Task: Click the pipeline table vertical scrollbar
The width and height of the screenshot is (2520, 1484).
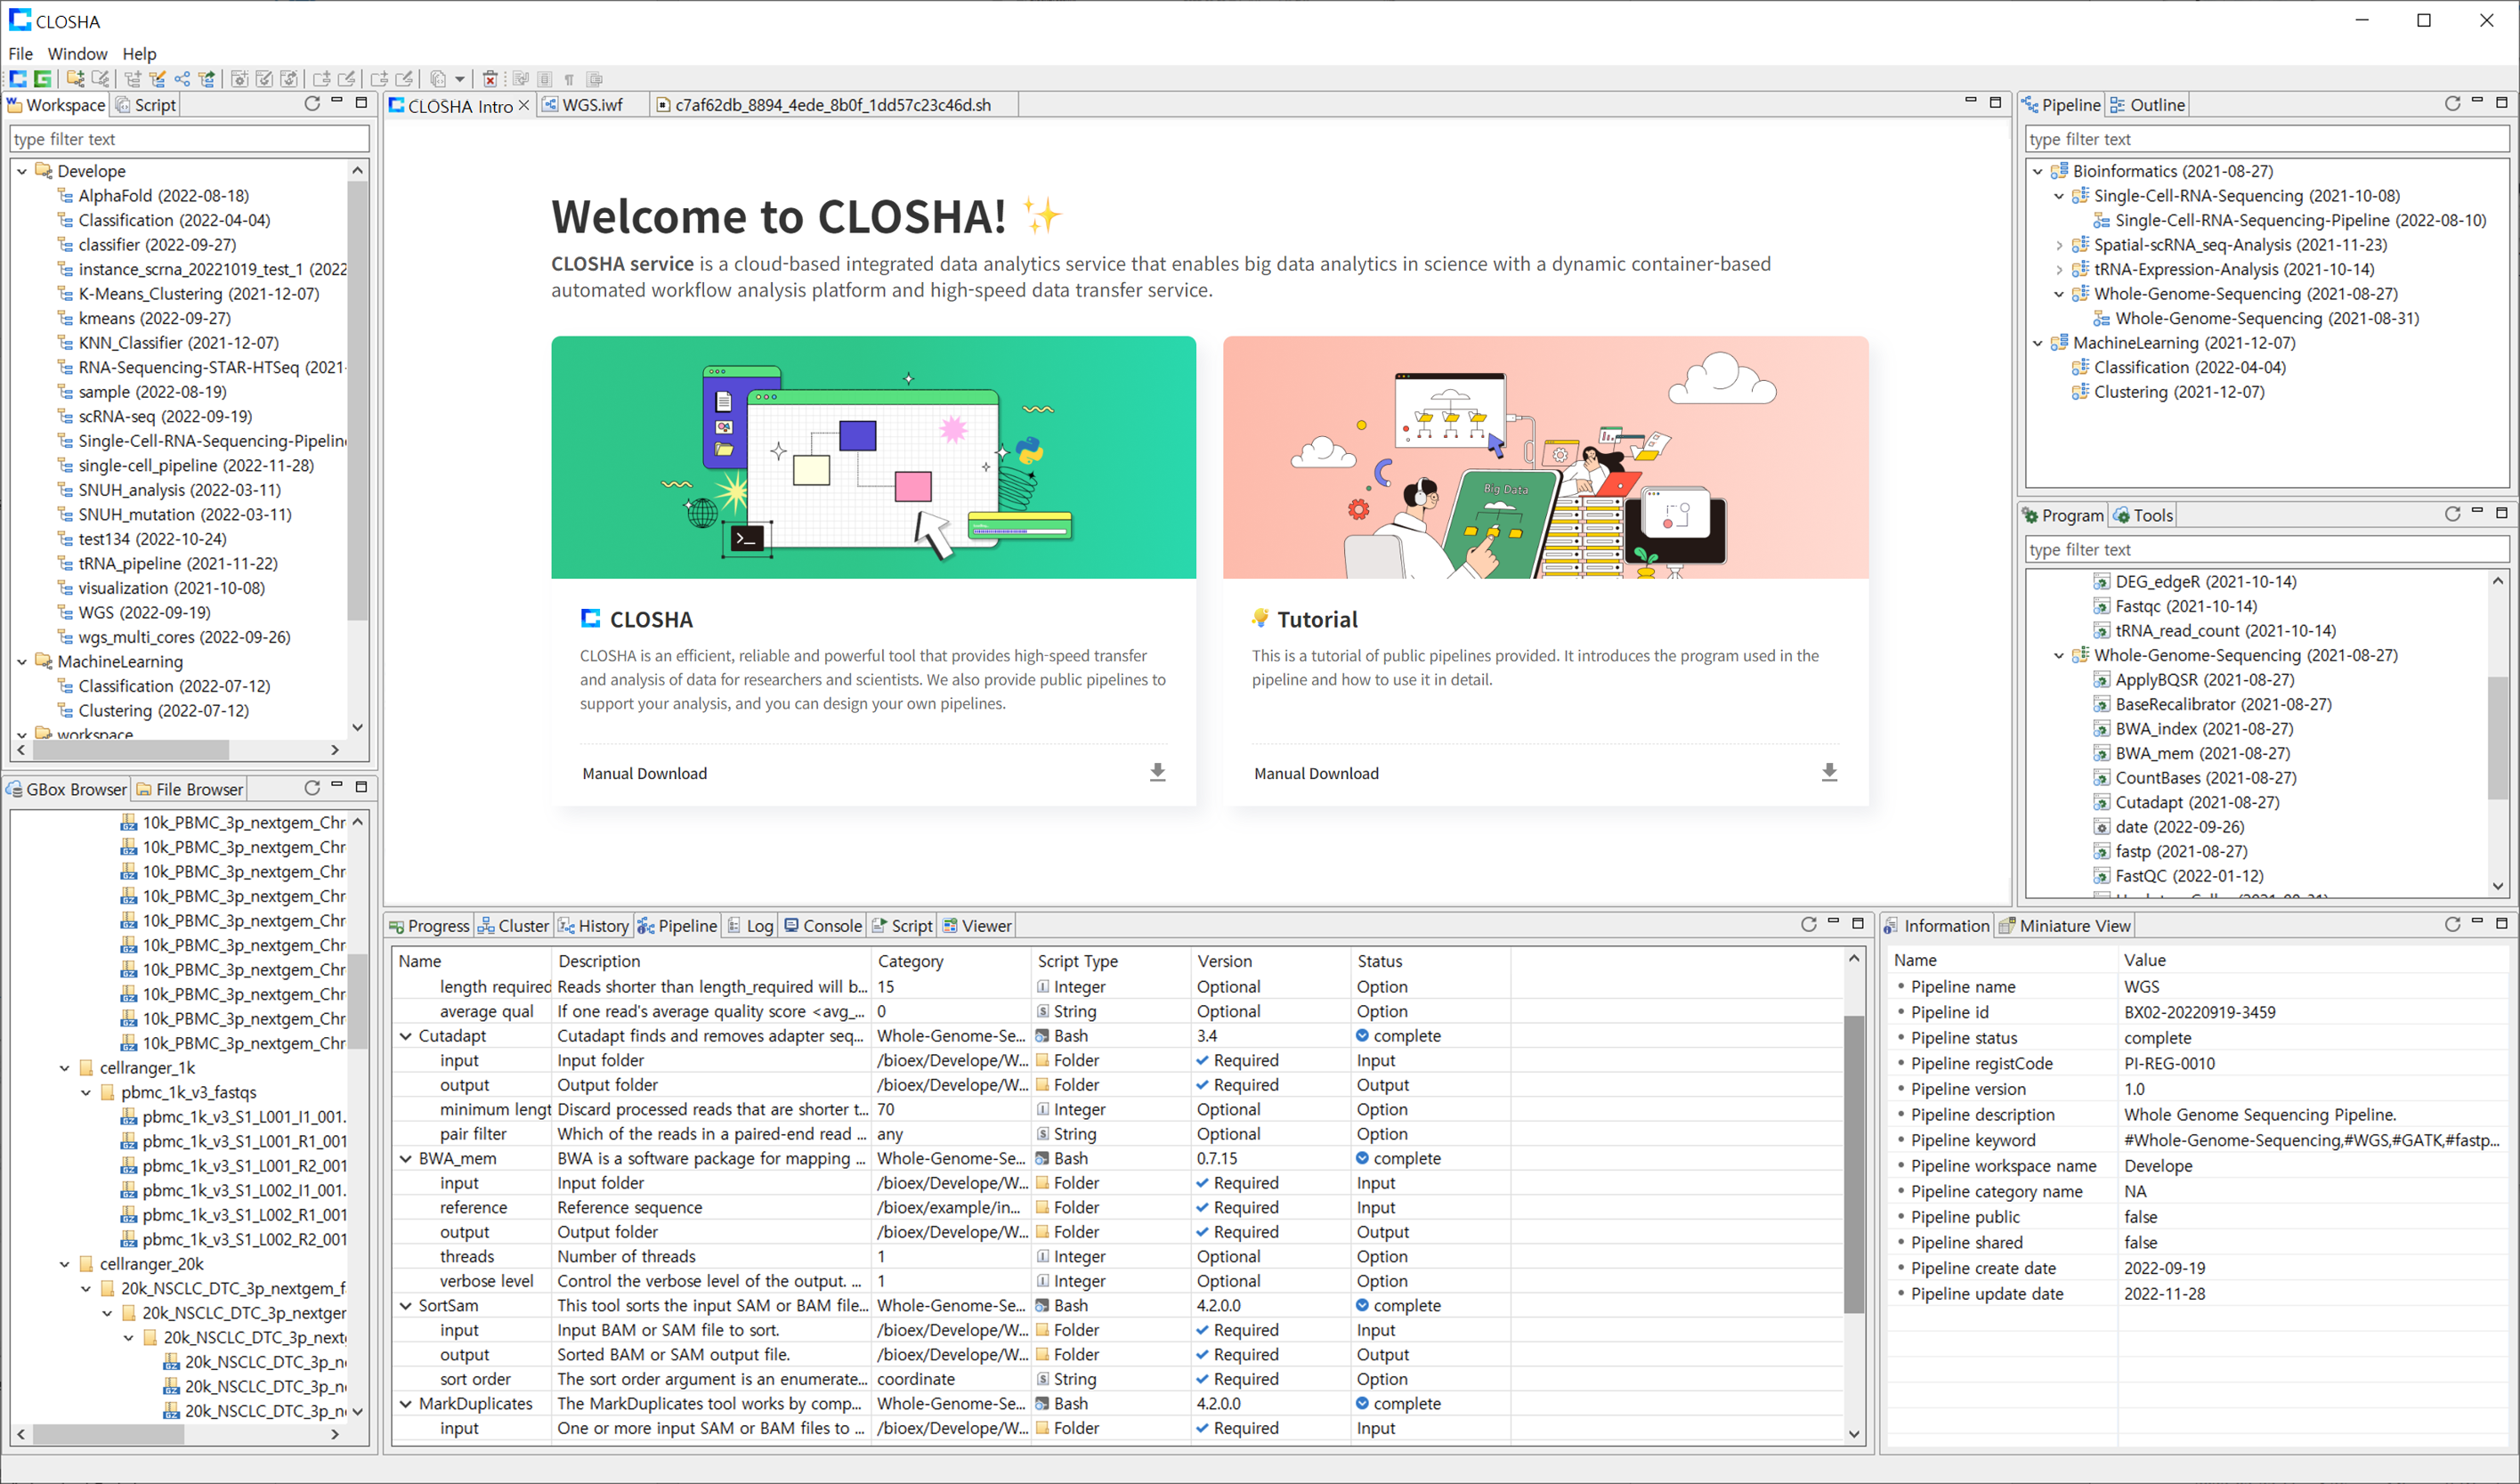Action: pos(1853,1165)
